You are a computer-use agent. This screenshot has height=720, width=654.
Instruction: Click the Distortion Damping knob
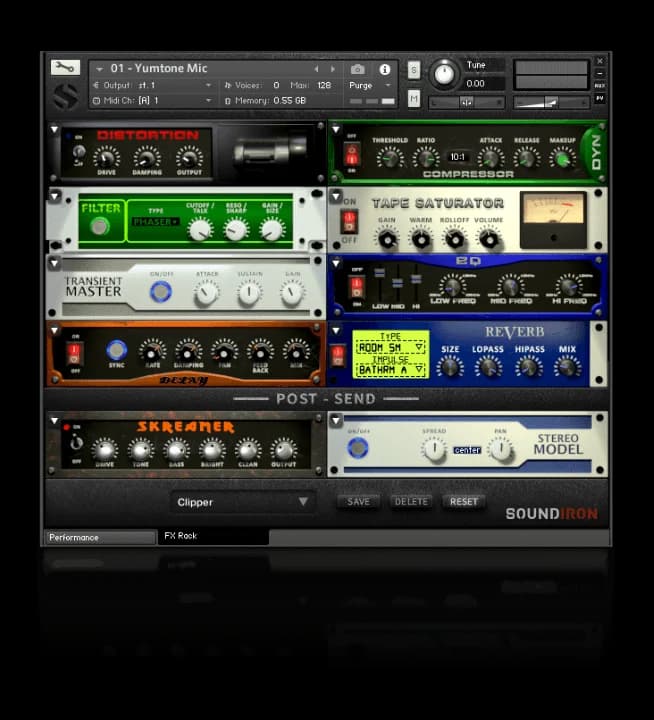click(x=147, y=158)
